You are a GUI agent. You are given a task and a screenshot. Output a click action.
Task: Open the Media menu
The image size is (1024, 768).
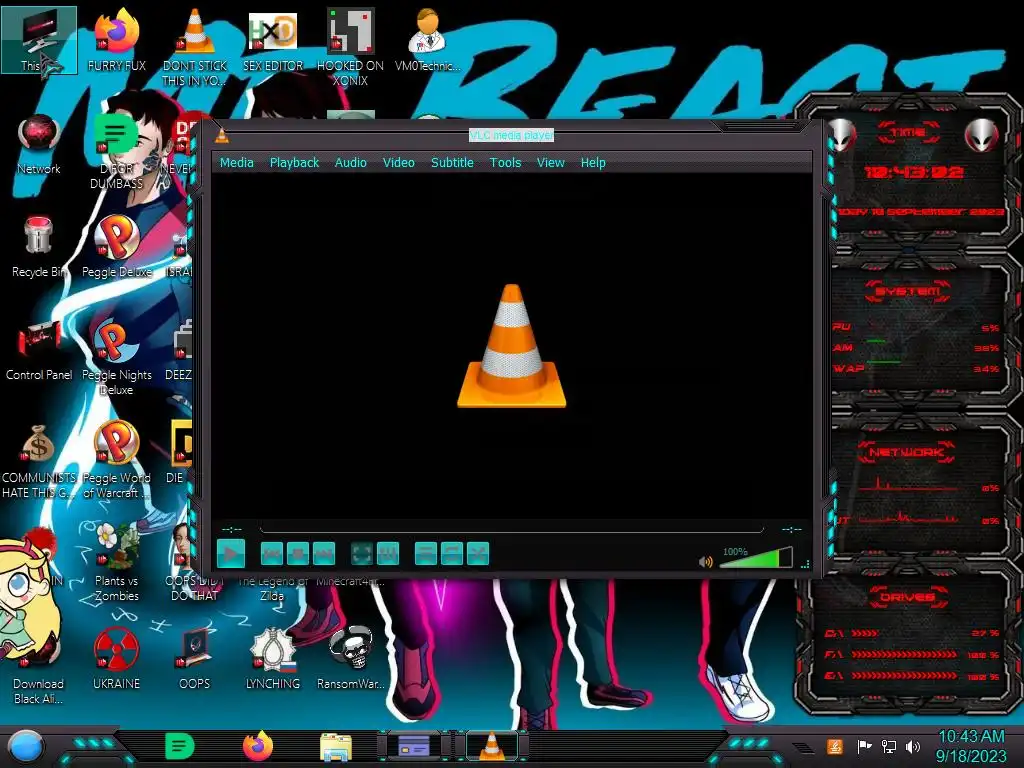coord(236,163)
